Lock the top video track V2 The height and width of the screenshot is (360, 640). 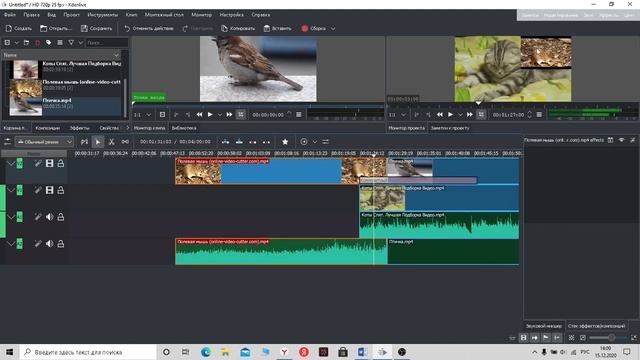60,164
